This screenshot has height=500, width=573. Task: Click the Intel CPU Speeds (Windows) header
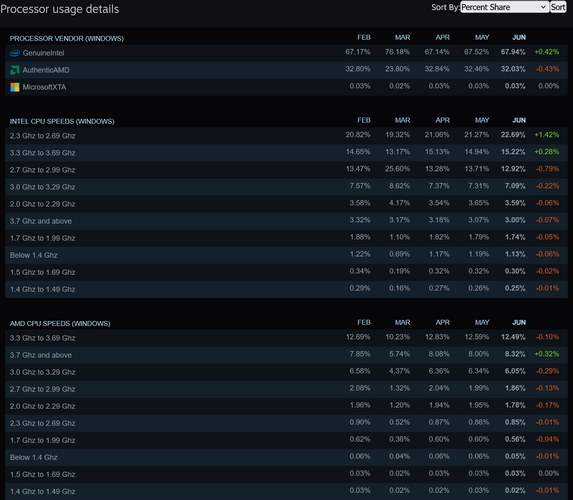(62, 121)
